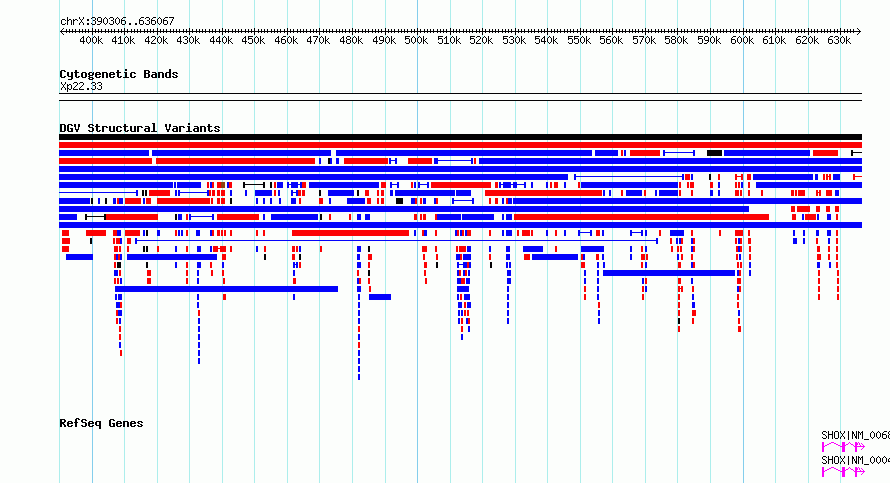Select blue variant spanning 560k to 598k
This screenshot has height=483, width=890.
pyautogui.click(x=669, y=273)
